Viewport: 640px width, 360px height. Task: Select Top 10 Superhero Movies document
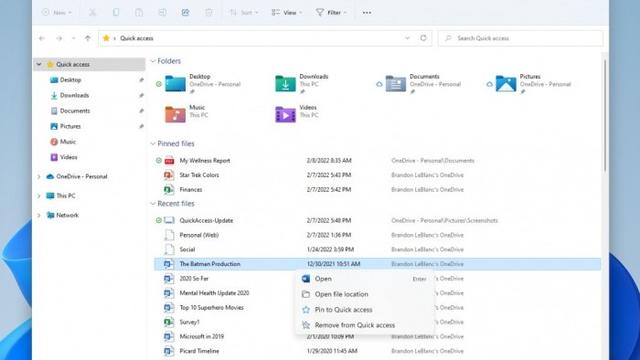point(211,308)
